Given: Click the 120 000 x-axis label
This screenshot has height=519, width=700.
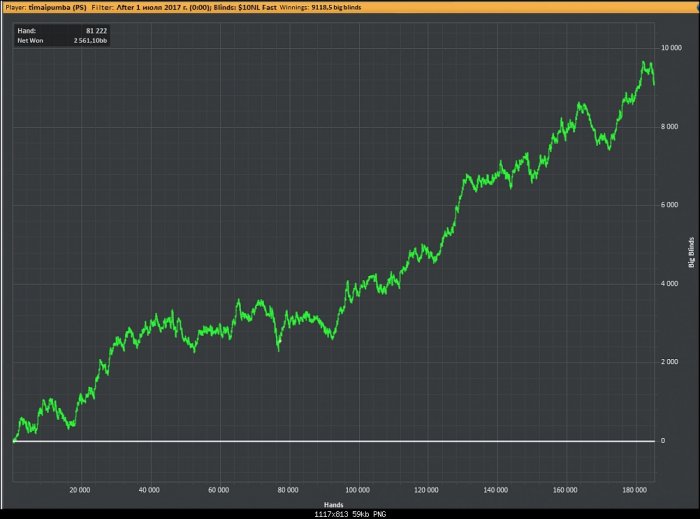Looking at the screenshot, I should tap(426, 490).
